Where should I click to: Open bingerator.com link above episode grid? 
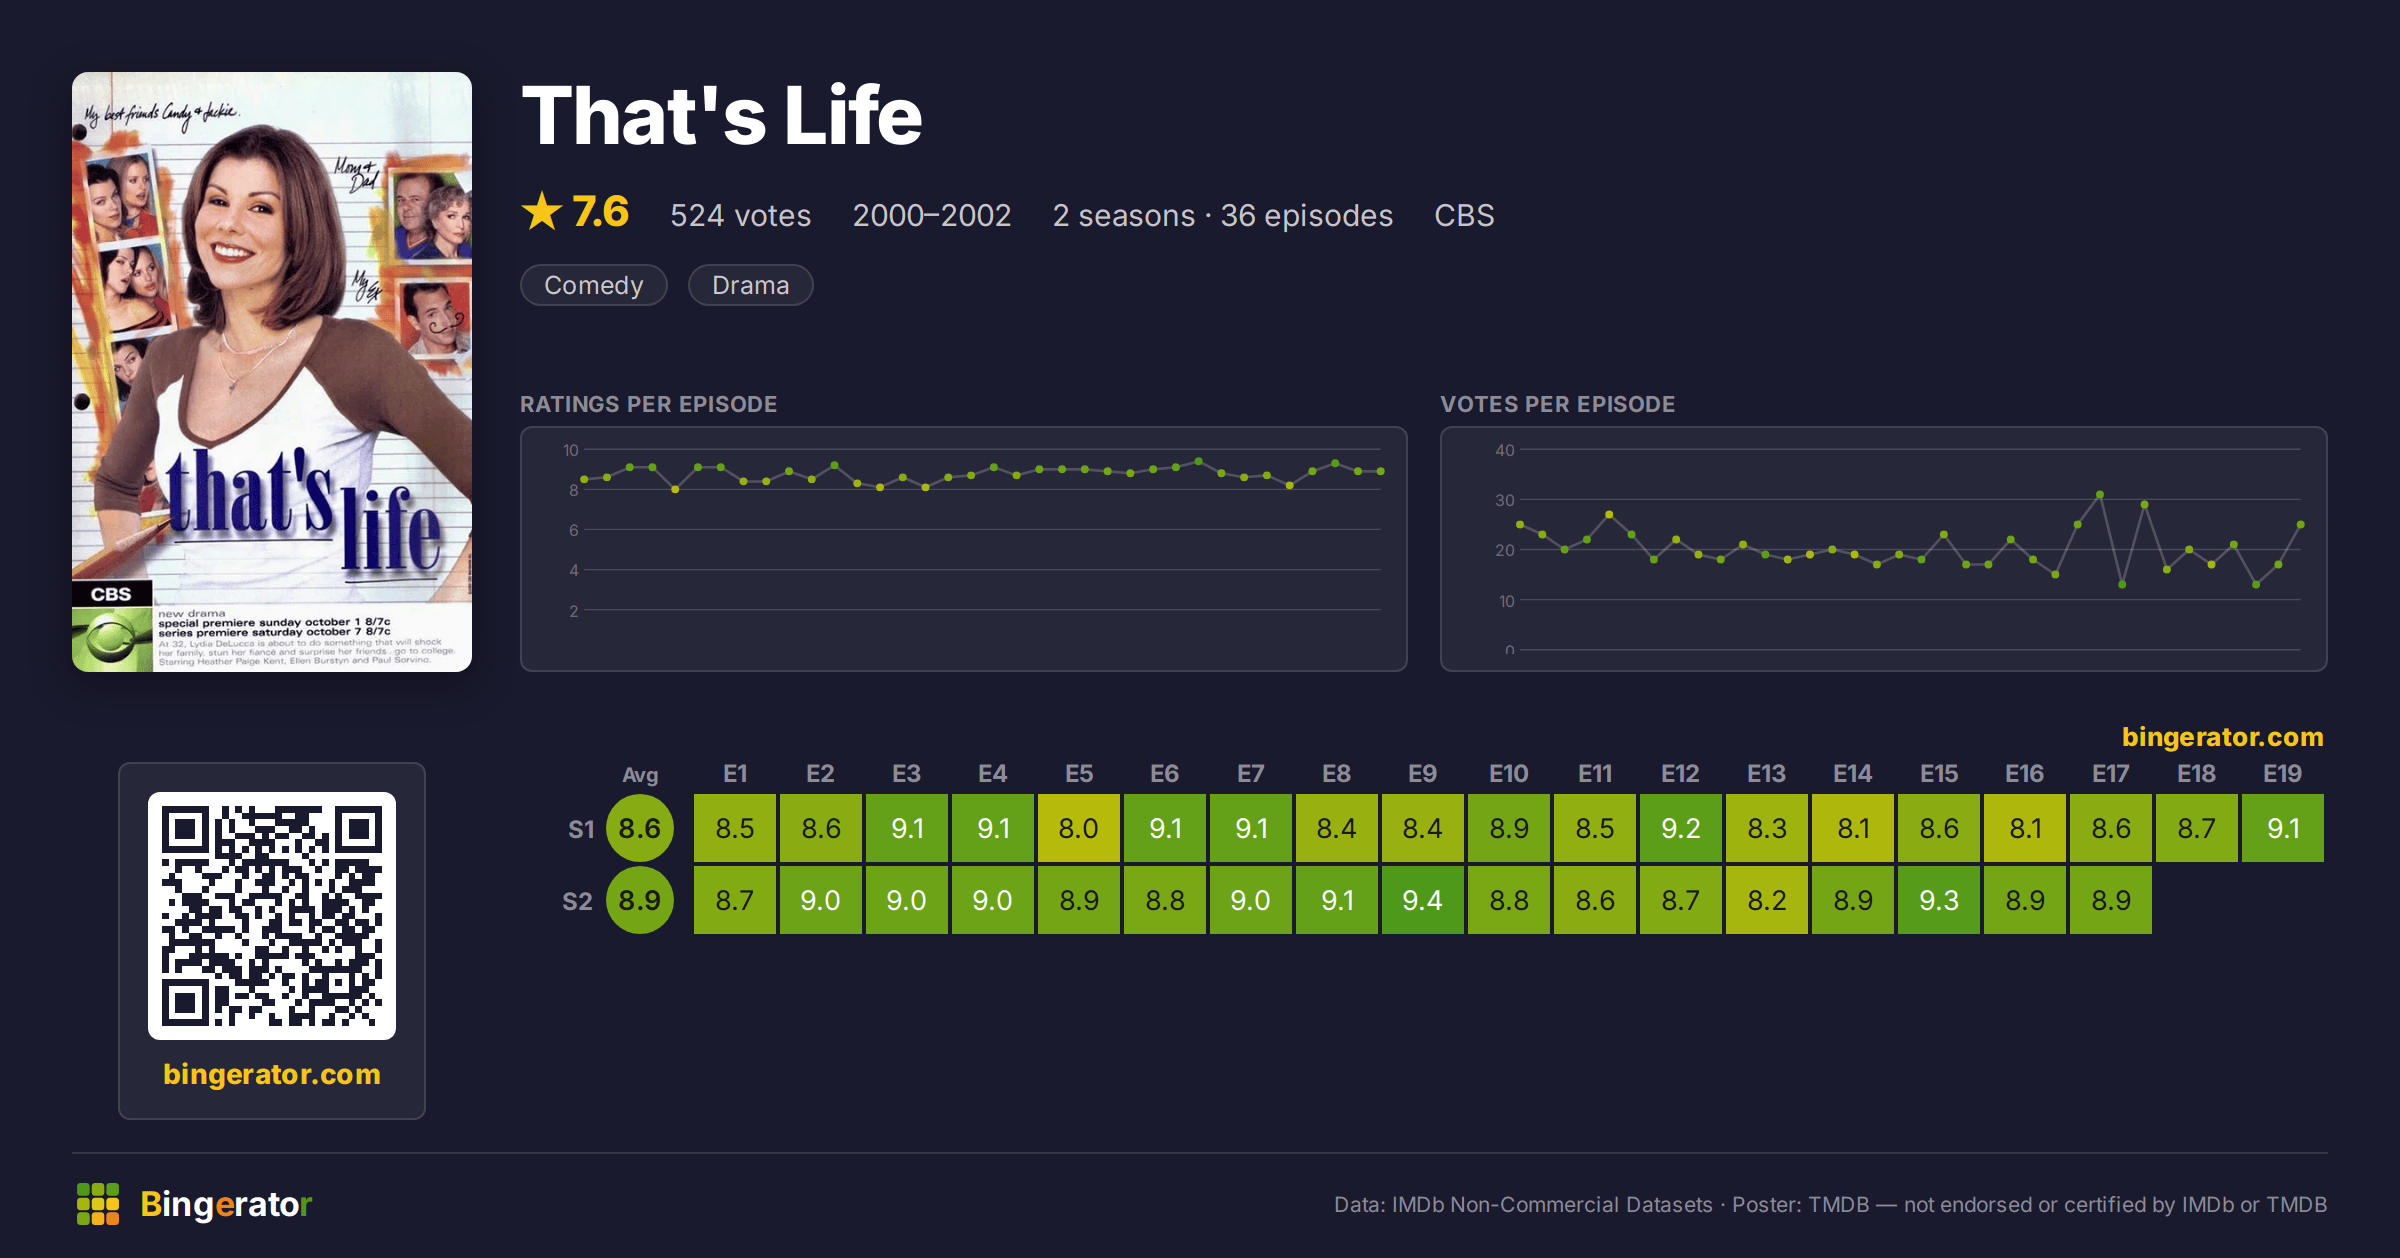tap(2223, 737)
